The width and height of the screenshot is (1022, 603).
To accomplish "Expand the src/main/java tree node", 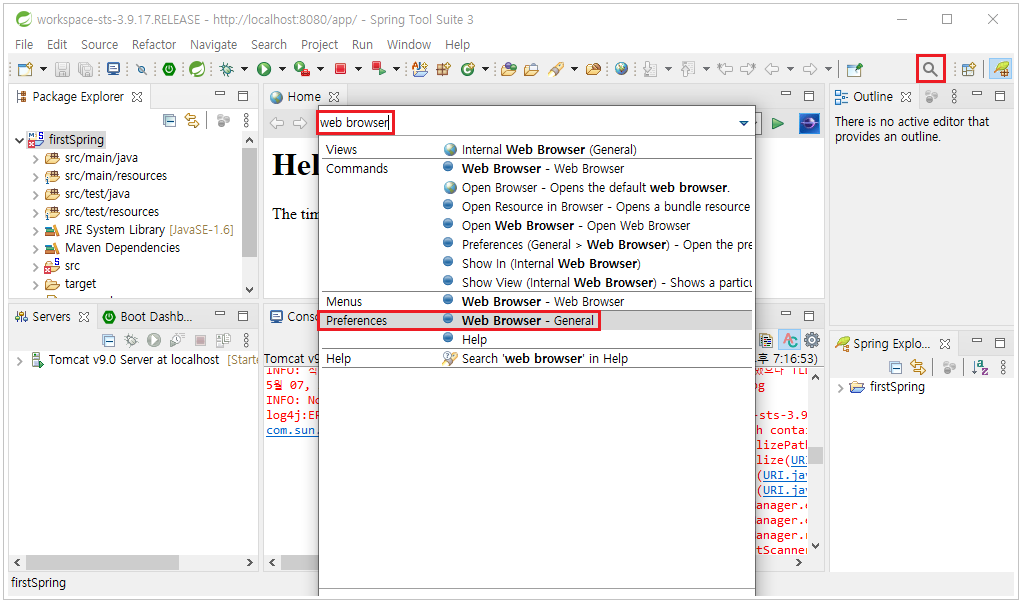I will tap(35, 158).
